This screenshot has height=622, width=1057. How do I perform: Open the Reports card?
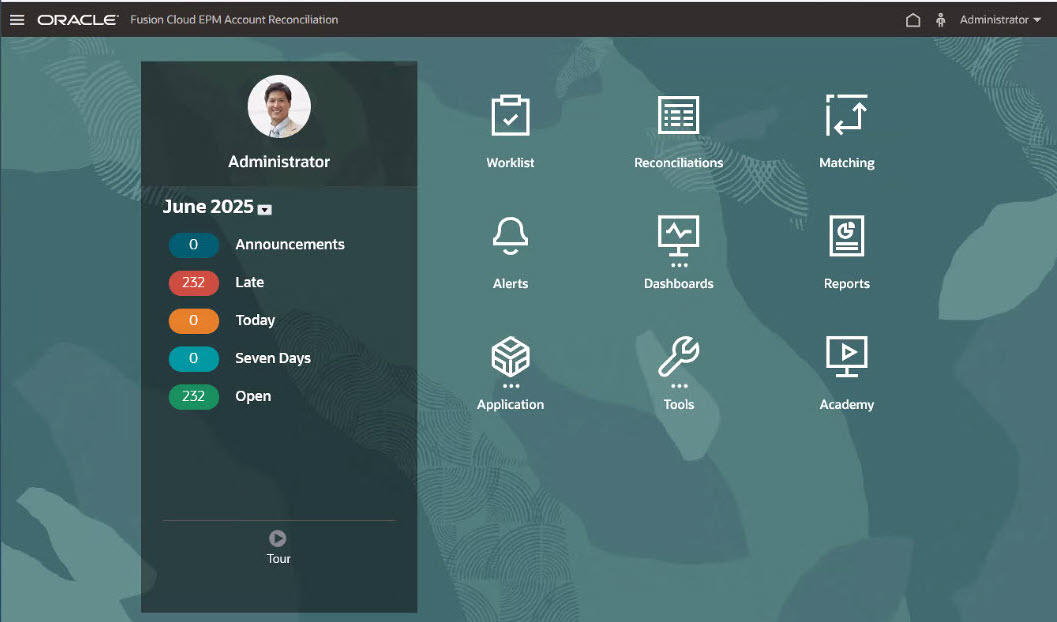(847, 253)
